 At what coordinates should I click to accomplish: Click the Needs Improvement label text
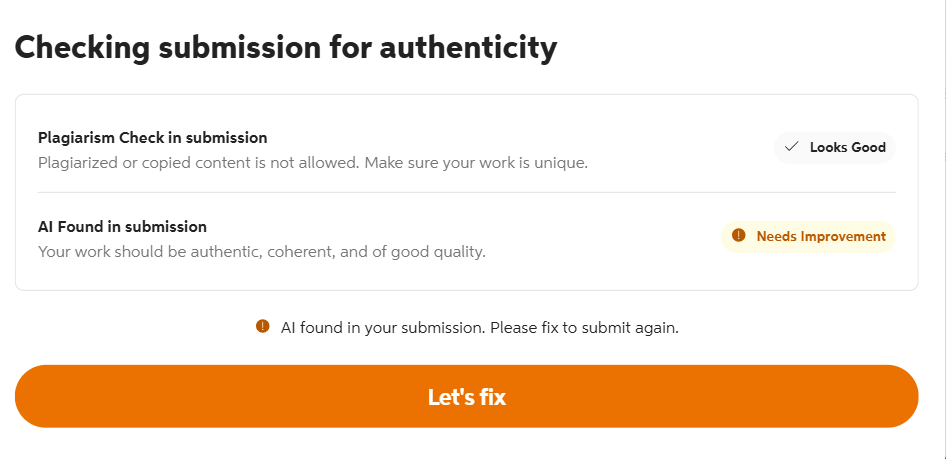tap(821, 237)
